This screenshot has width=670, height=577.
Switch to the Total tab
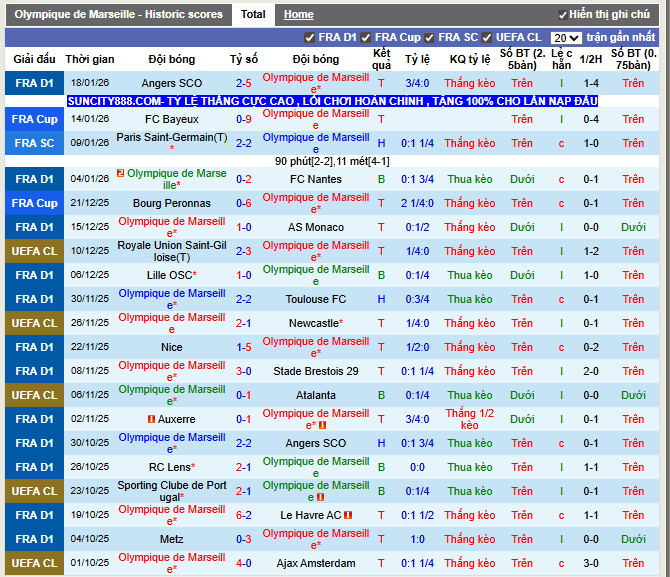click(253, 15)
